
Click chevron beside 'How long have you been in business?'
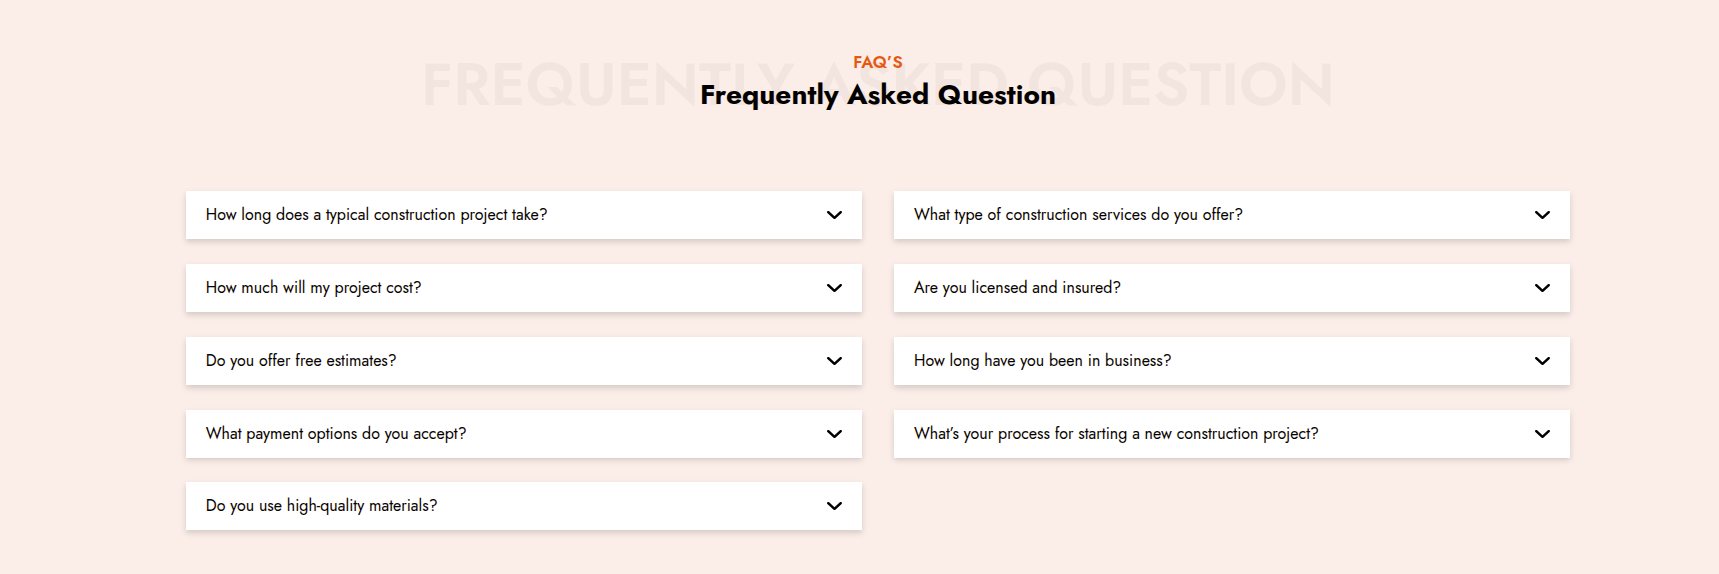(x=1542, y=361)
